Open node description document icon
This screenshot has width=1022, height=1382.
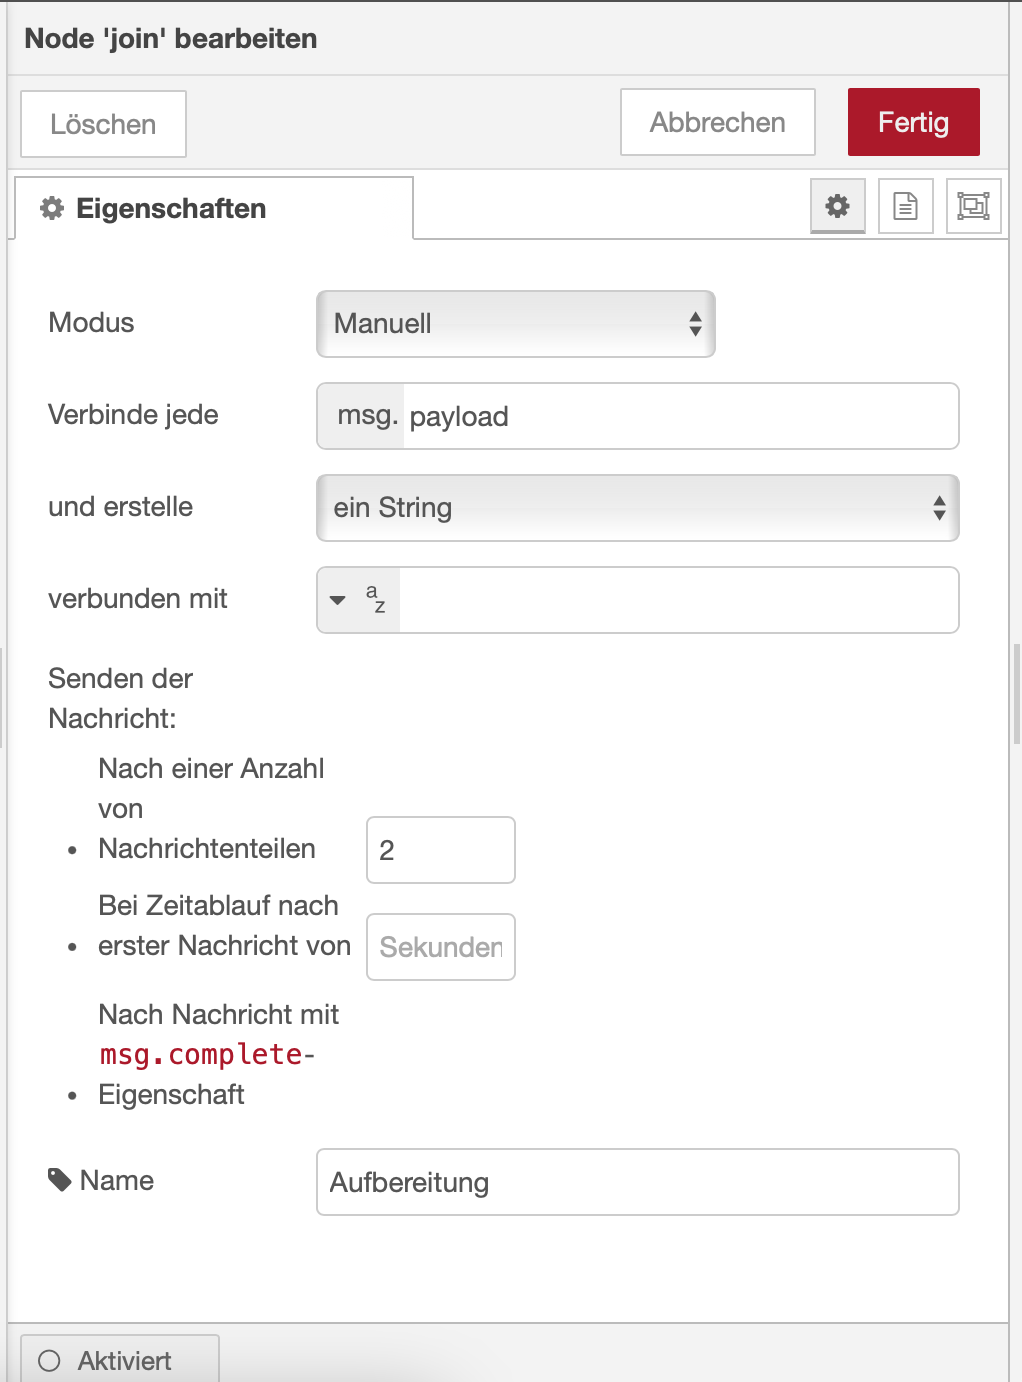(x=905, y=206)
